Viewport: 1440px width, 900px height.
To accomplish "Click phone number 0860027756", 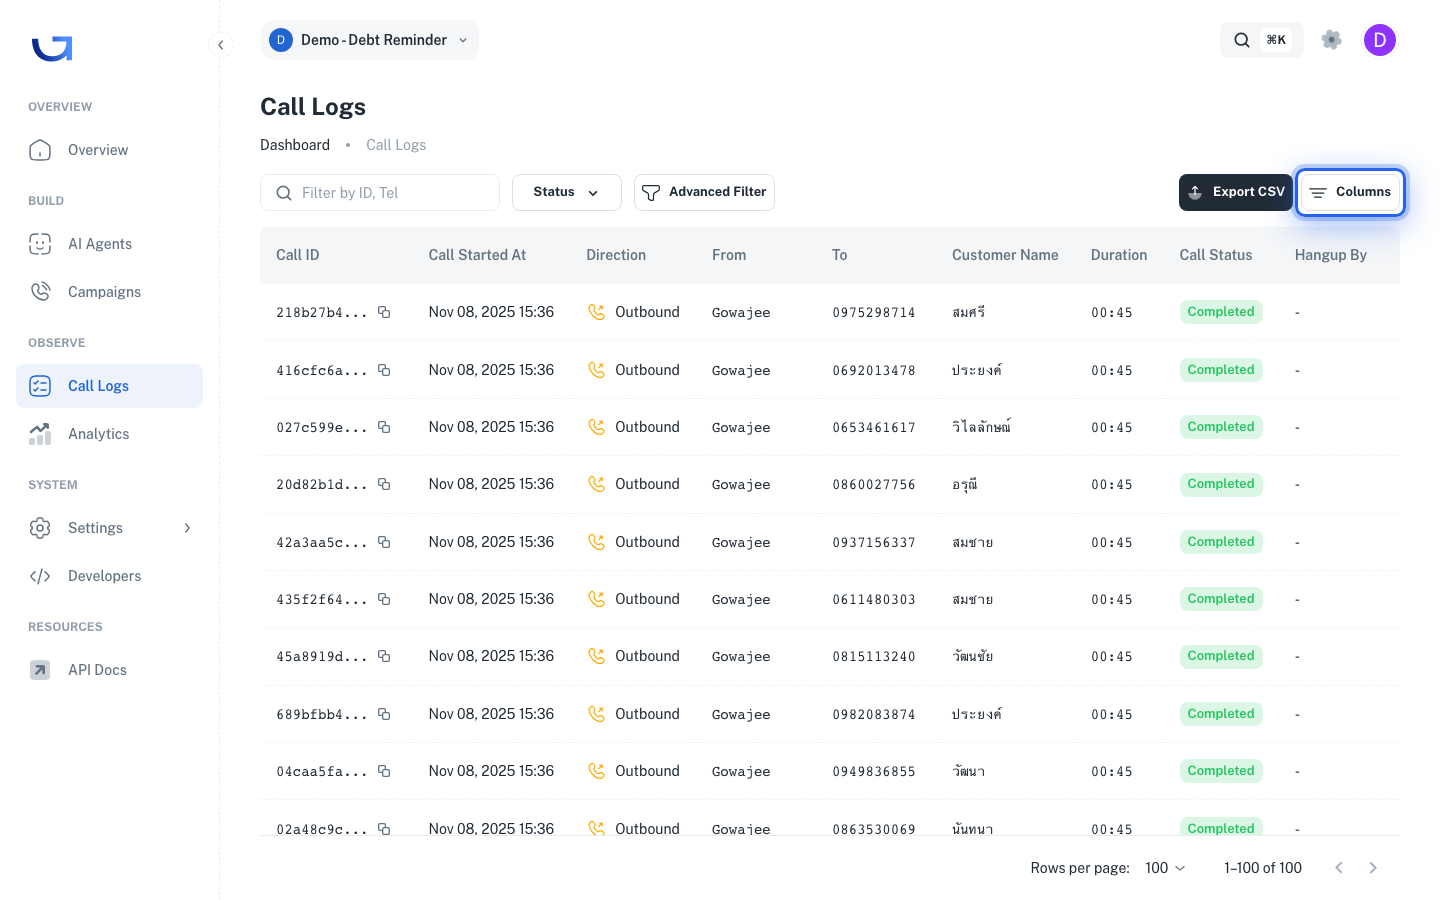I will point(874,485).
